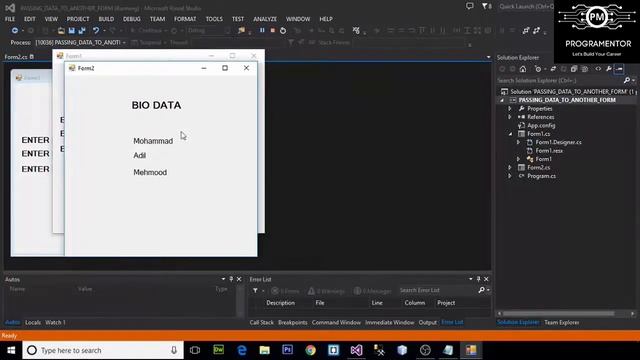Save current file floppy icon
The width and height of the screenshot is (640, 360).
(72, 31)
